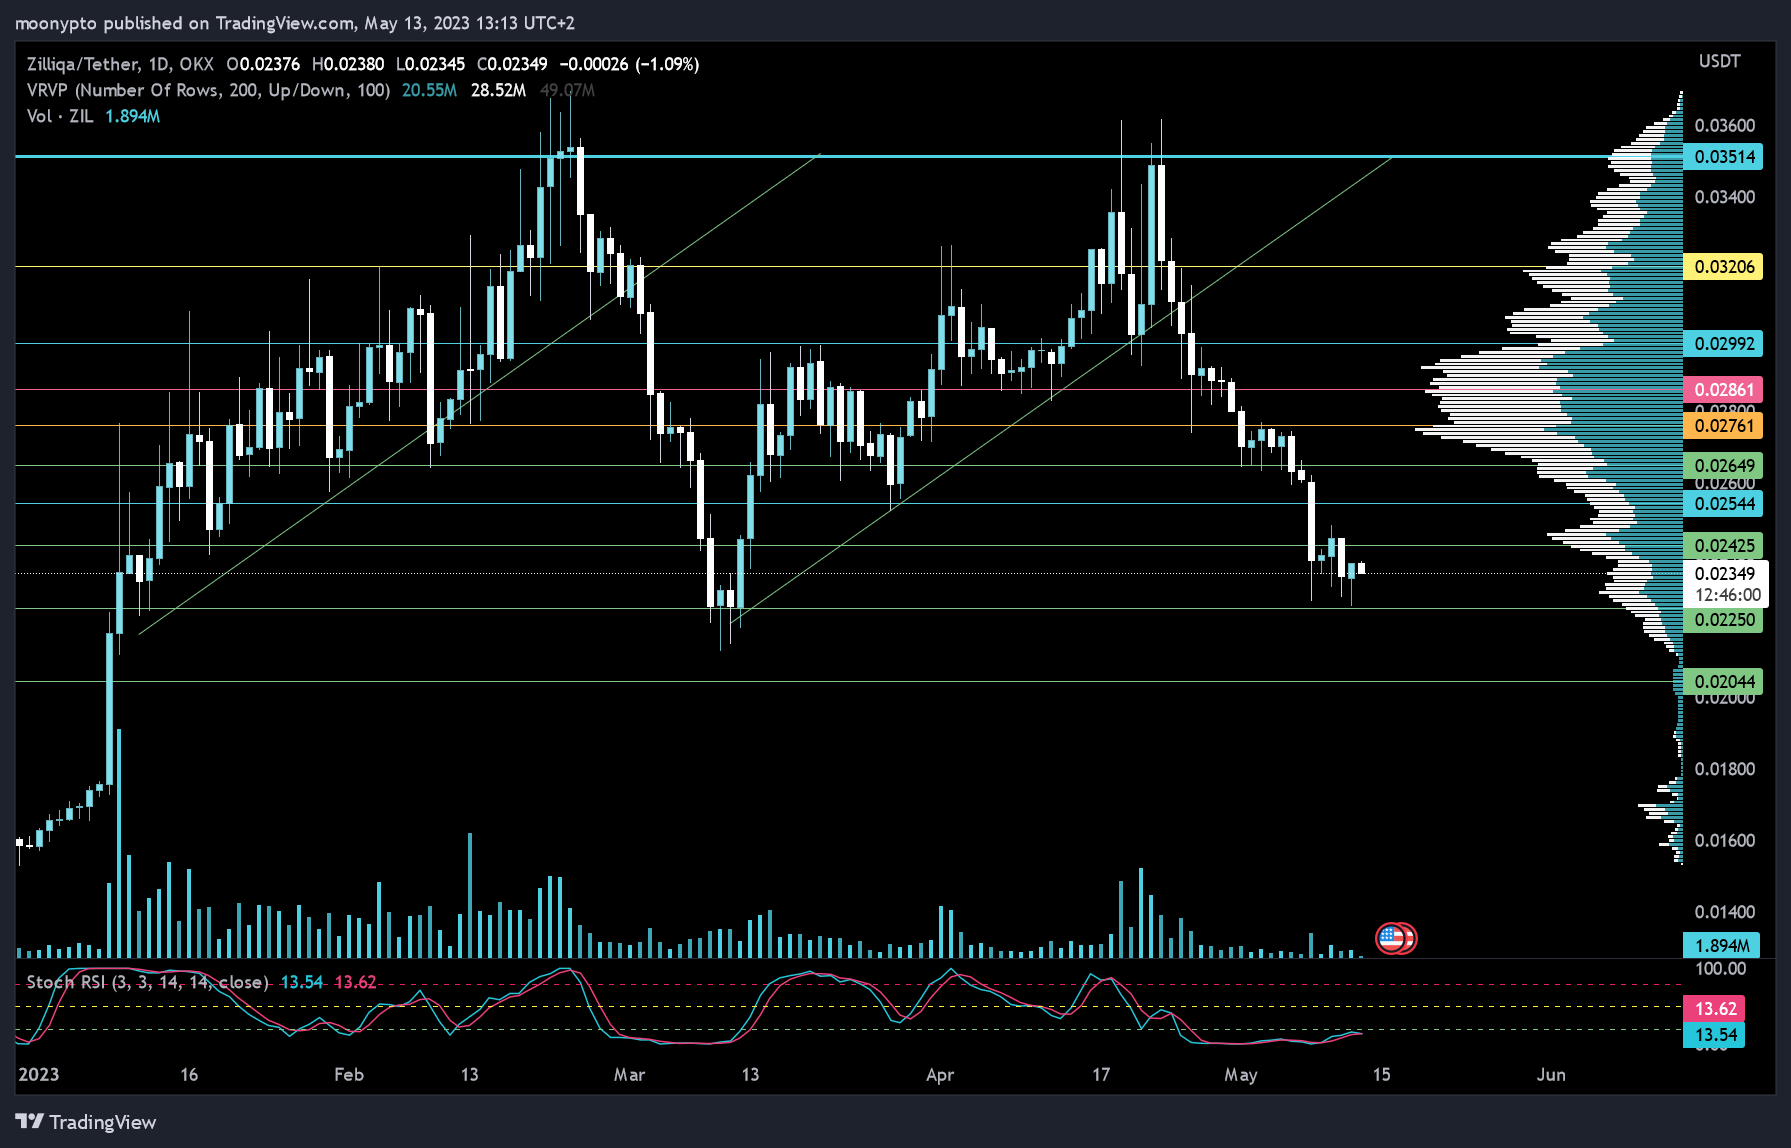This screenshot has height=1148, width=1791.
Task: Click the 0.01600 price scale value
Action: (x=1725, y=841)
